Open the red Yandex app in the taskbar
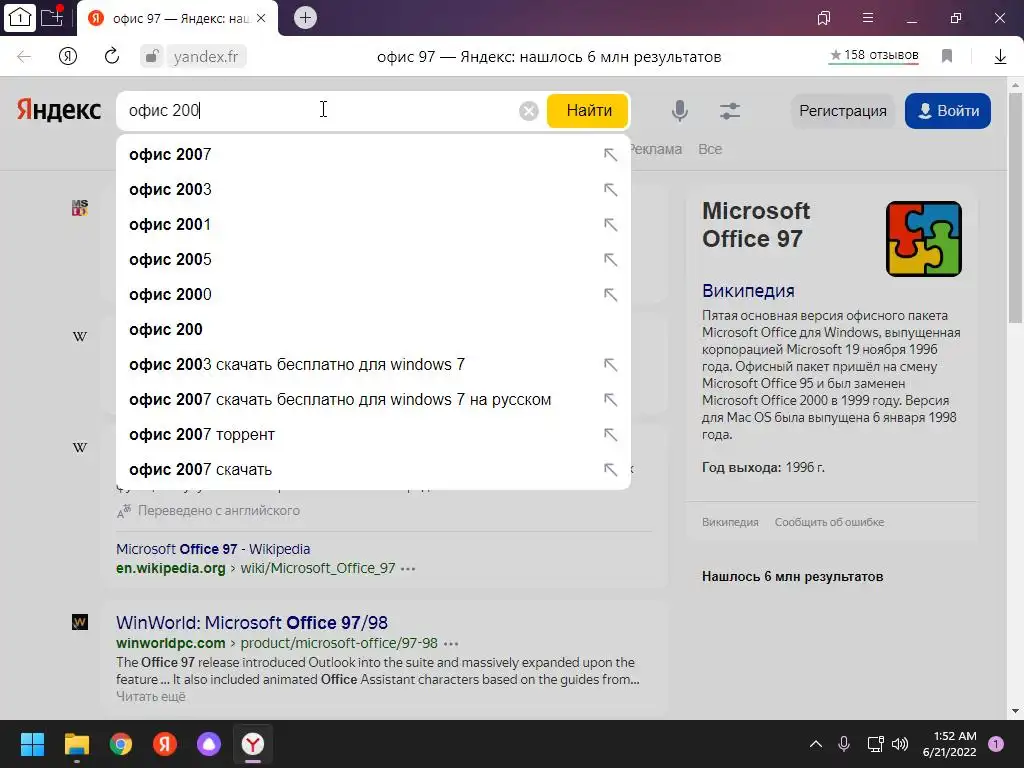This screenshot has width=1024, height=768. click(165, 744)
